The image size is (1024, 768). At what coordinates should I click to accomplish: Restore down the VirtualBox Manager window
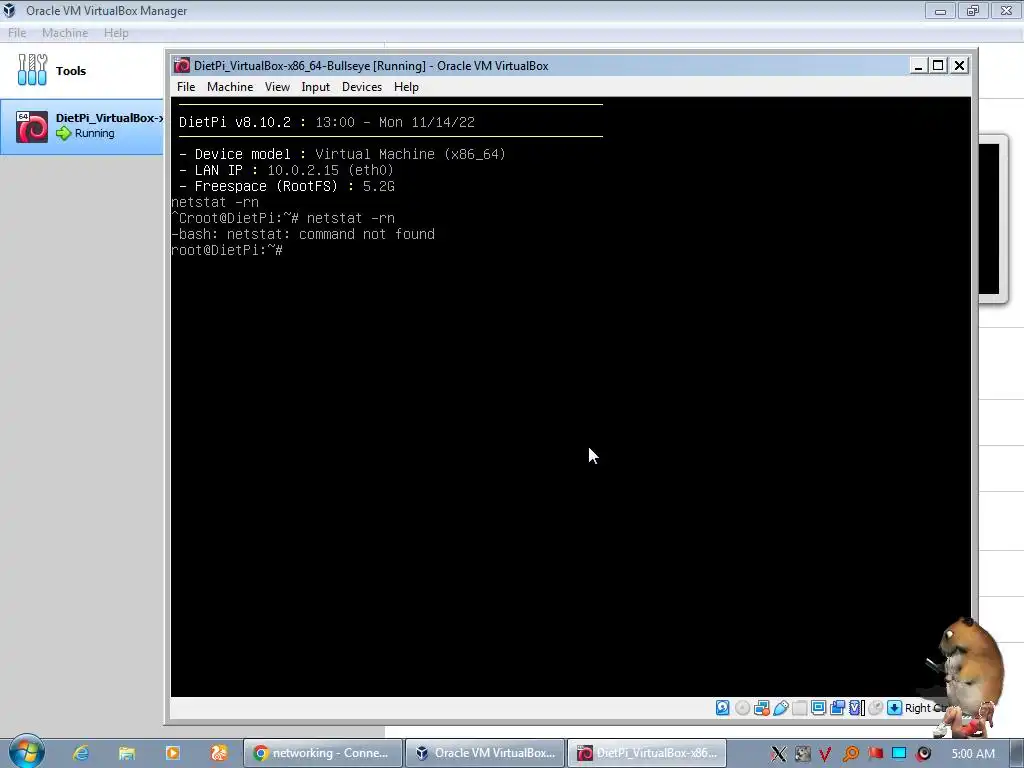[x=973, y=10]
